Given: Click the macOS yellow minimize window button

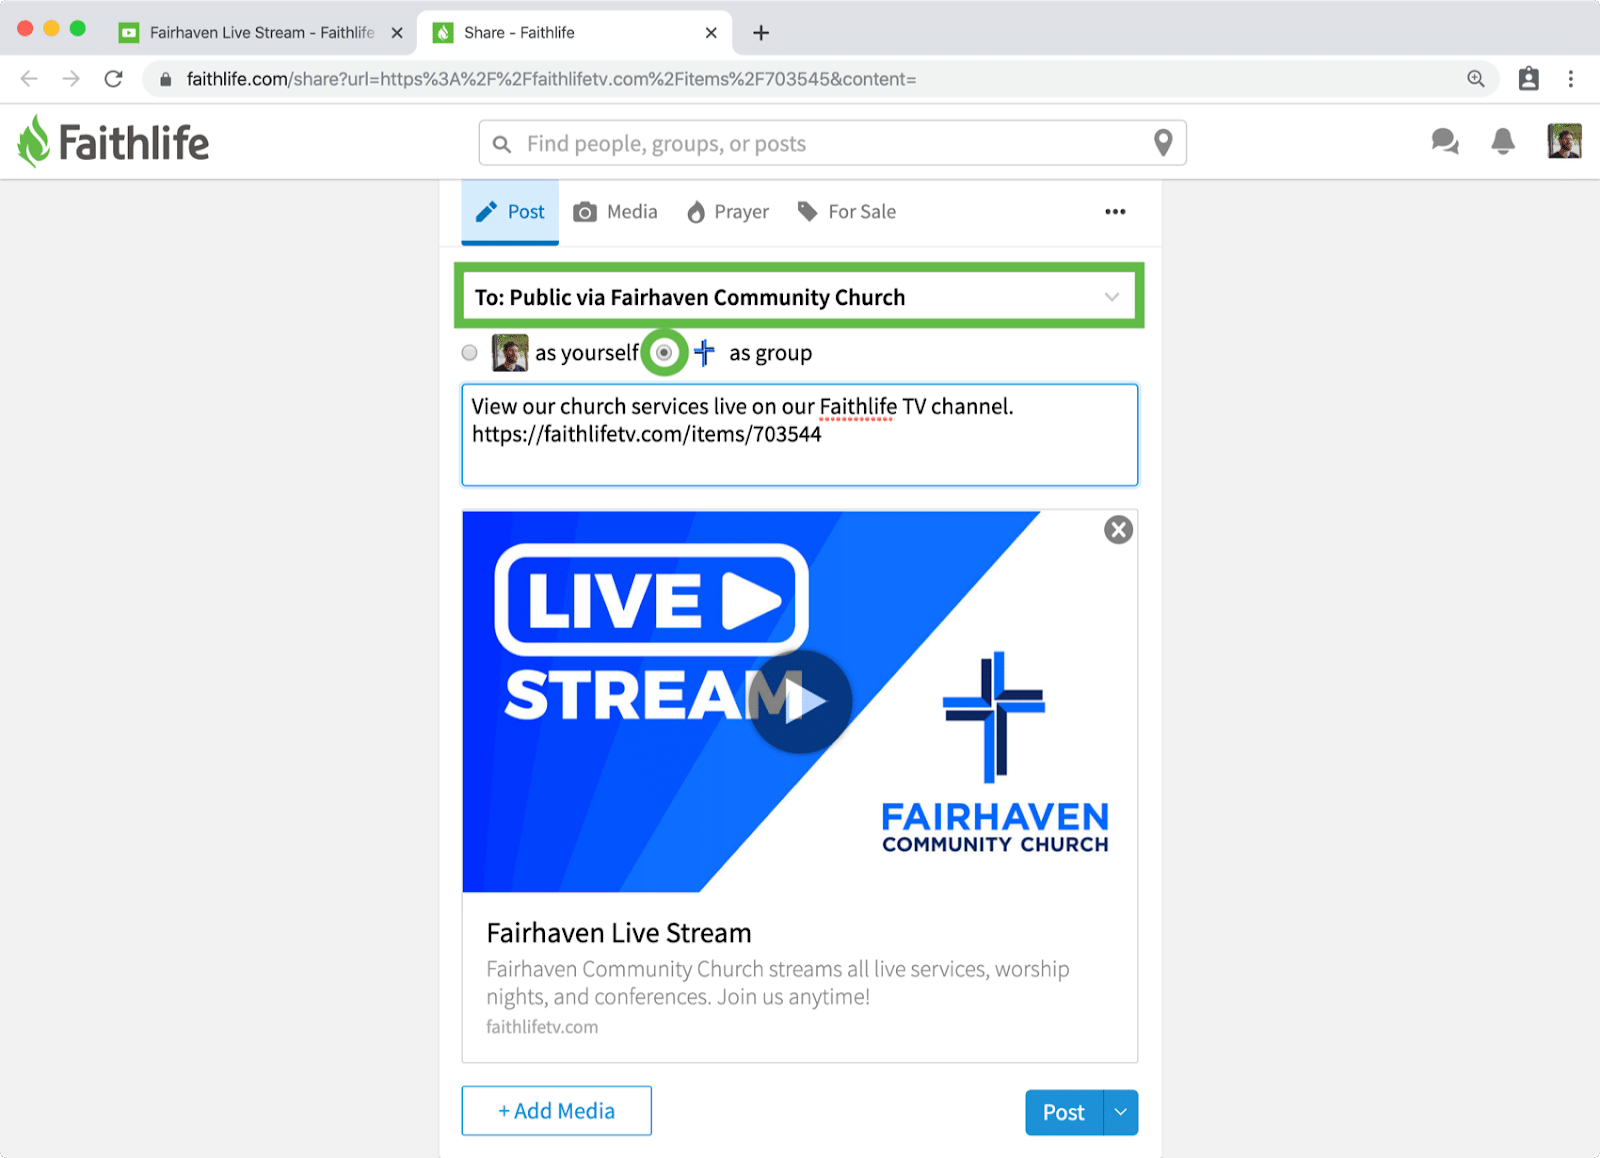Looking at the screenshot, I should tap(52, 29).
